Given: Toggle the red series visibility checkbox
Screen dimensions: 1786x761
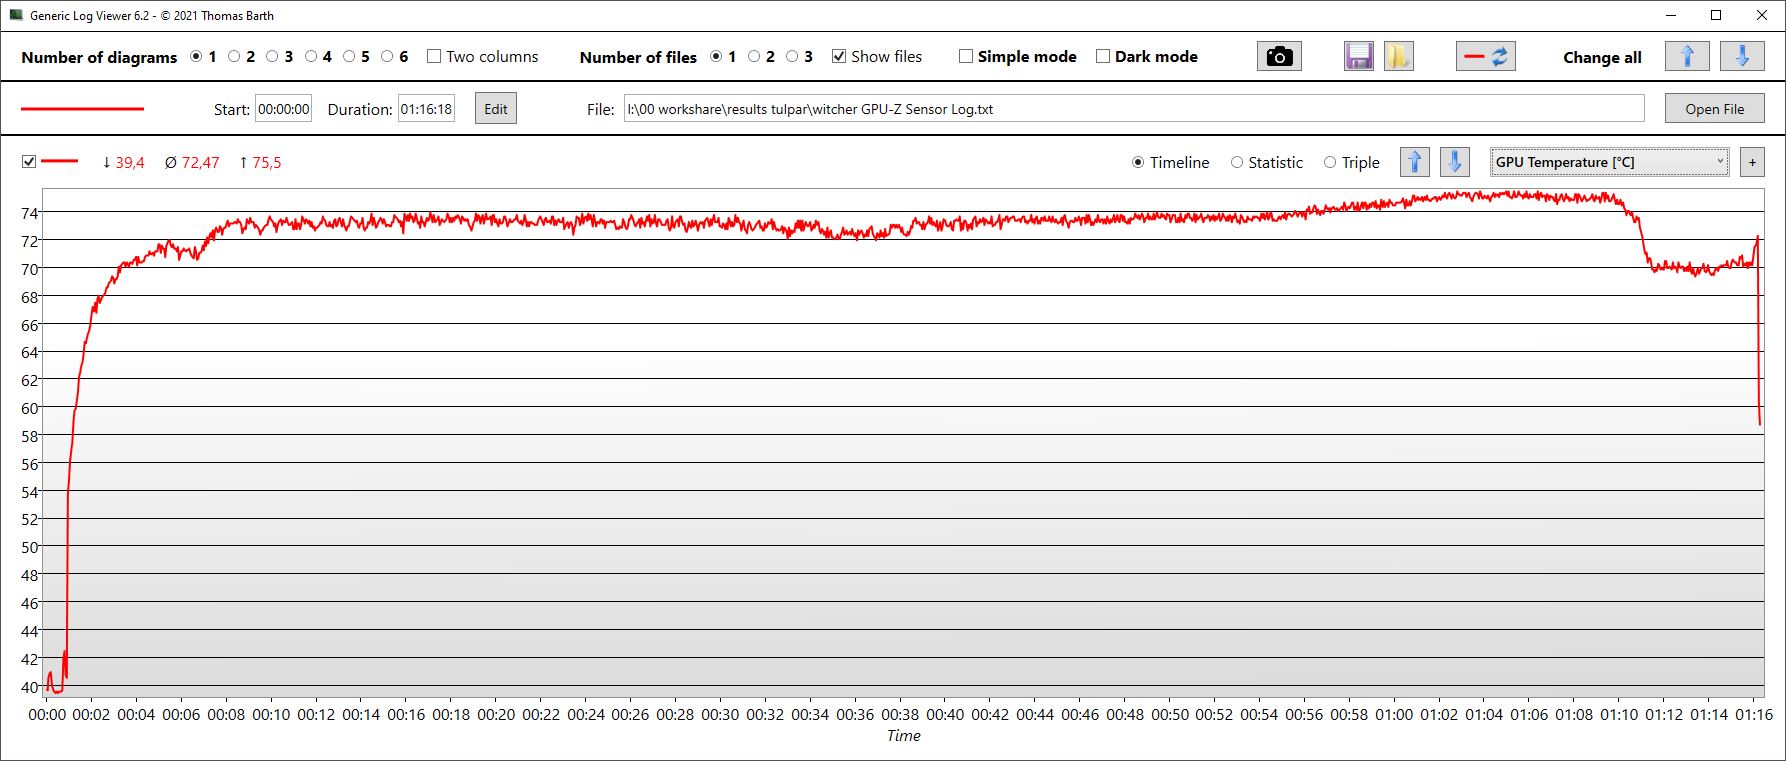Looking at the screenshot, I should tap(29, 162).
